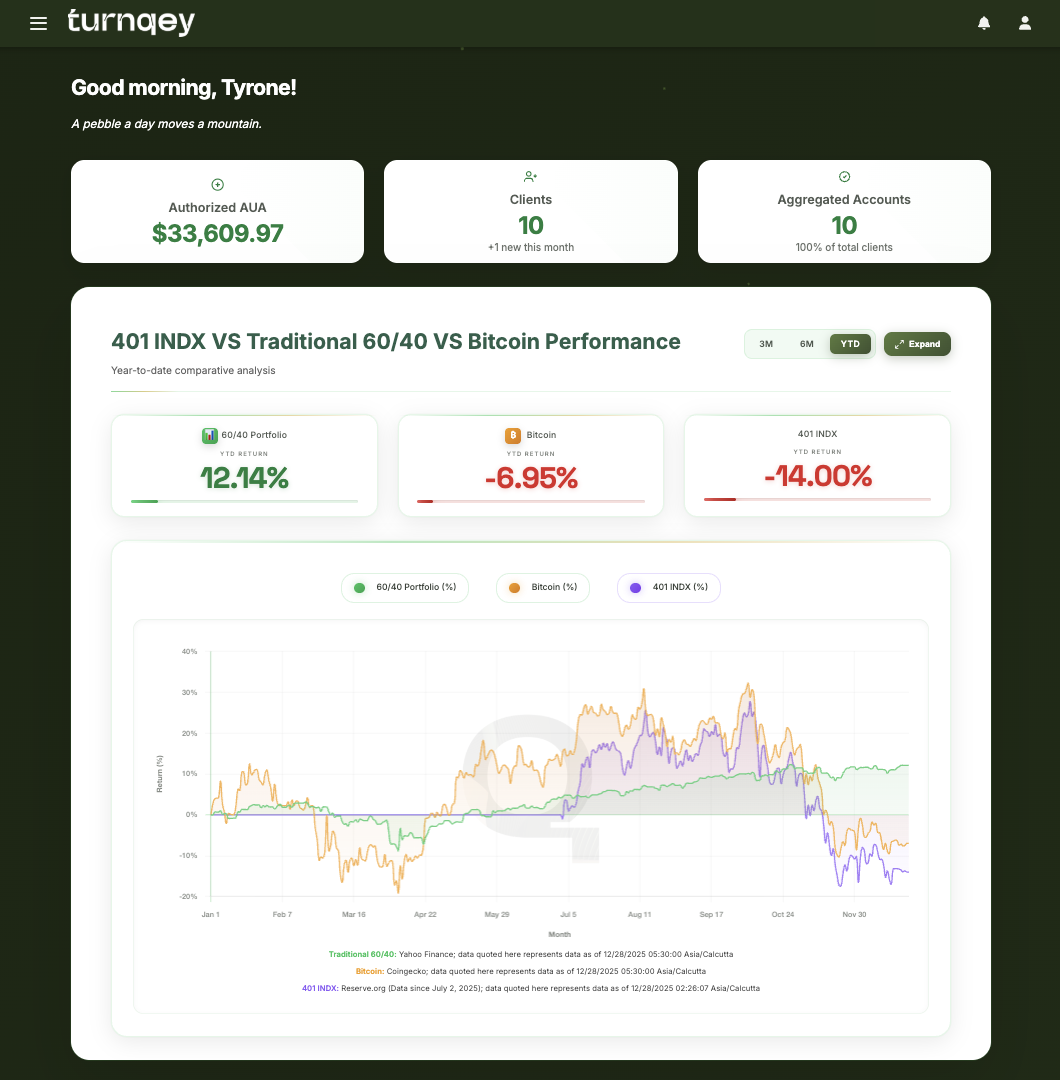Viewport: 1060px width, 1080px height.
Task: Toggle the Bitcoin (%) legend series
Action: pyautogui.click(x=543, y=587)
